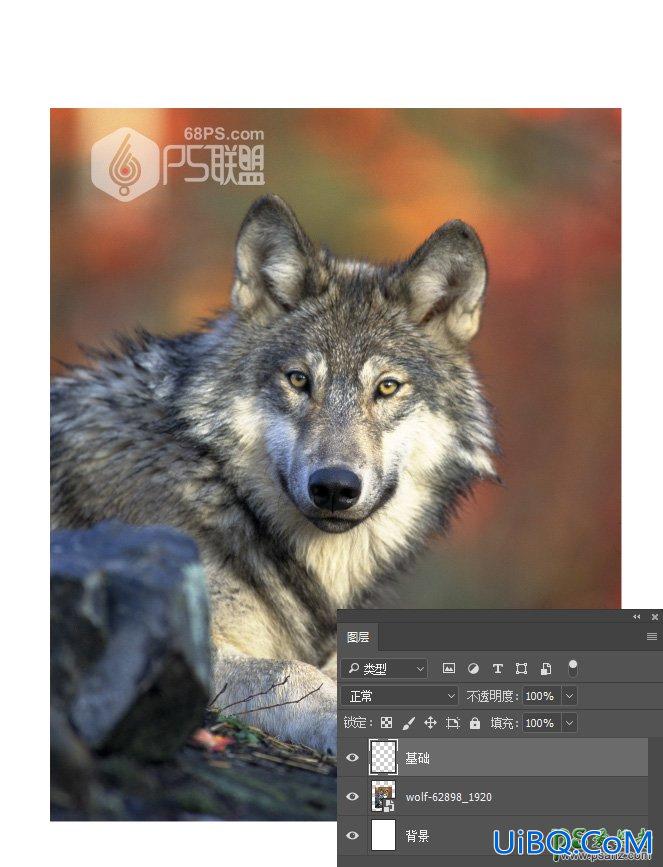
Task: Select layer name wolf-62898_1920
Action: pos(448,797)
